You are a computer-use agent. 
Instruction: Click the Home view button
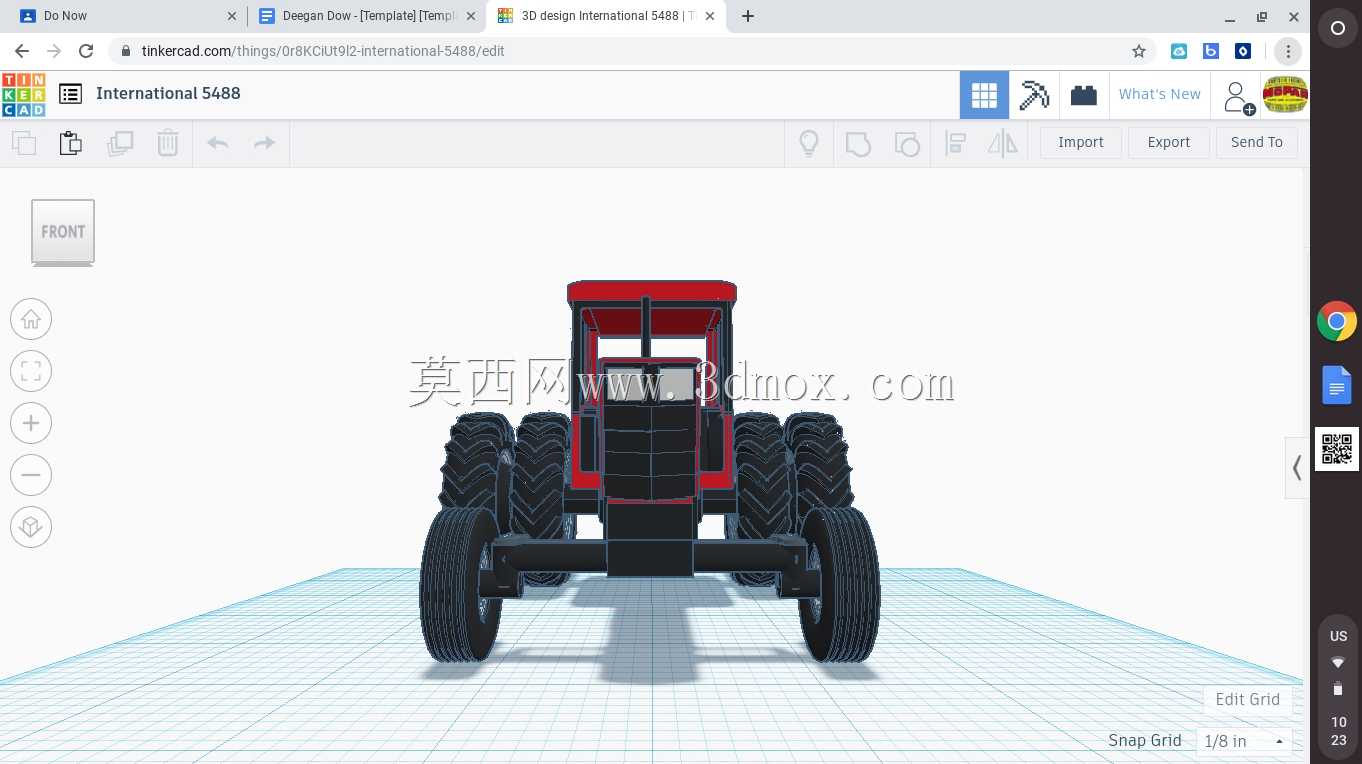pyautogui.click(x=31, y=319)
